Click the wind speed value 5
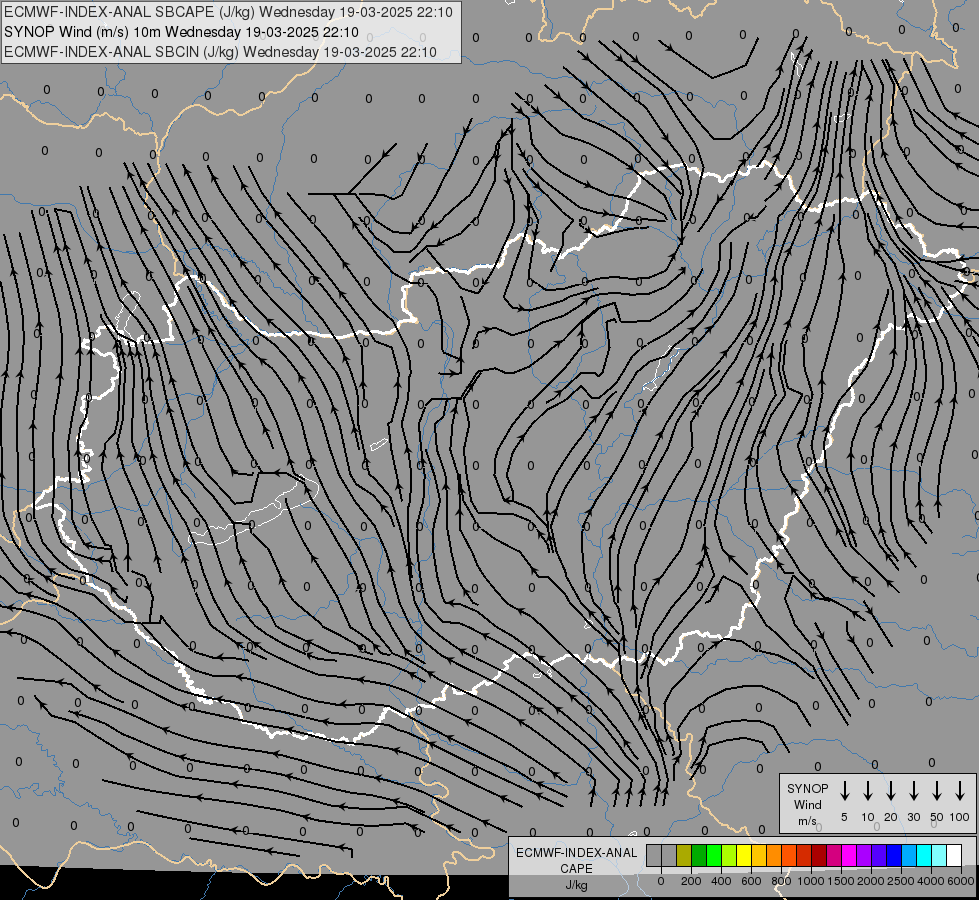 pos(844,817)
